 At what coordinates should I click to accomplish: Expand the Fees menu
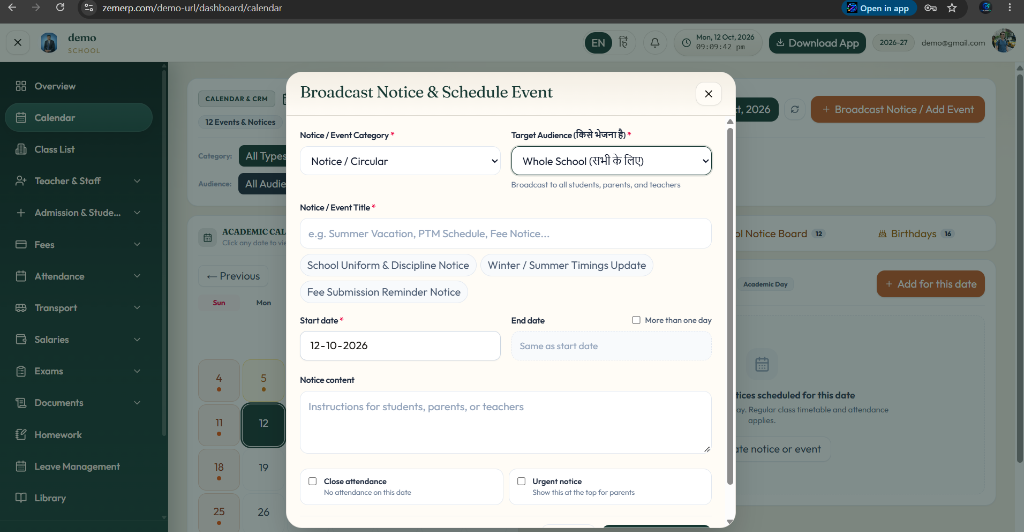[78, 245]
